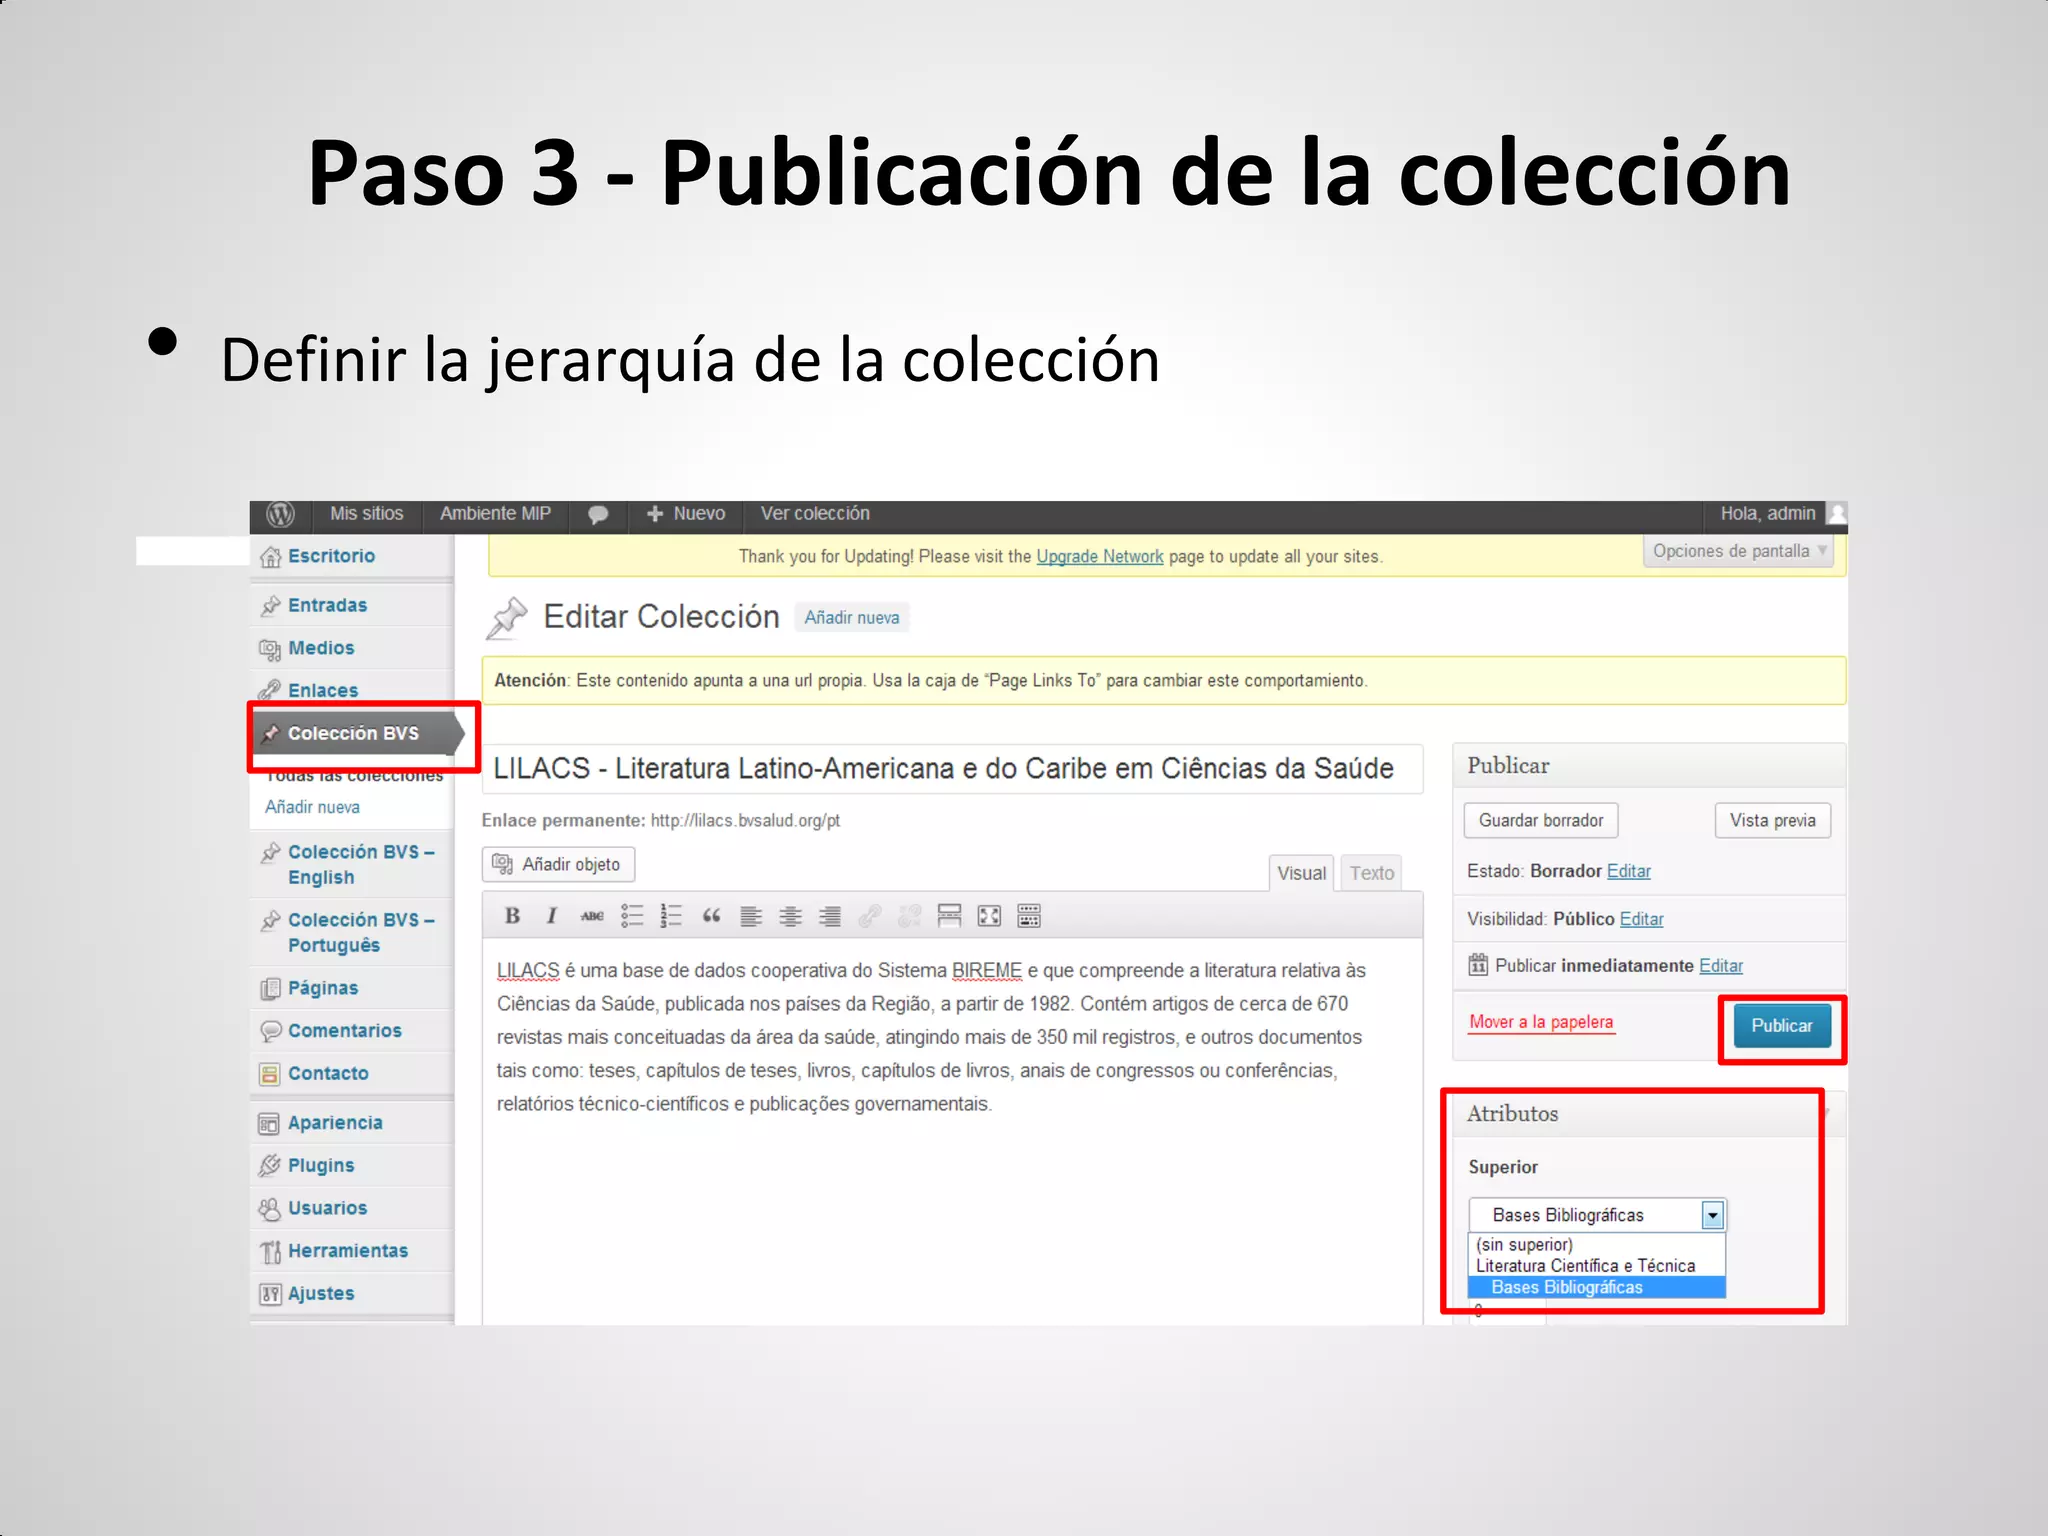Apply strikethrough formatting
2048x1536 pixels.
pyautogui.click(x=592, y=916)
